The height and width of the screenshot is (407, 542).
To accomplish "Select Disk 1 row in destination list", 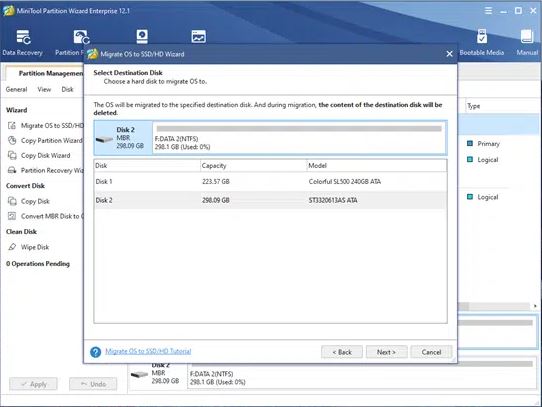I will click(x=270, y=182).
